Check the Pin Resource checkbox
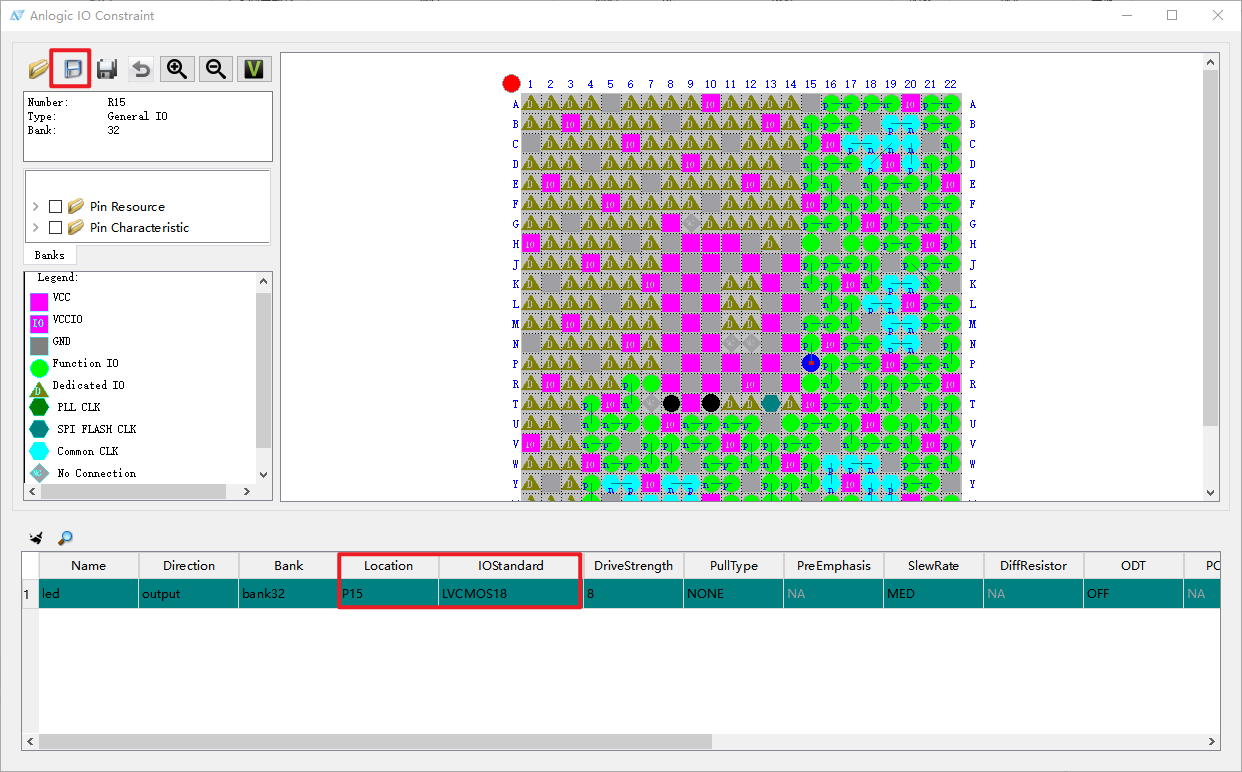1242x772 pixels. coord(55,206)
